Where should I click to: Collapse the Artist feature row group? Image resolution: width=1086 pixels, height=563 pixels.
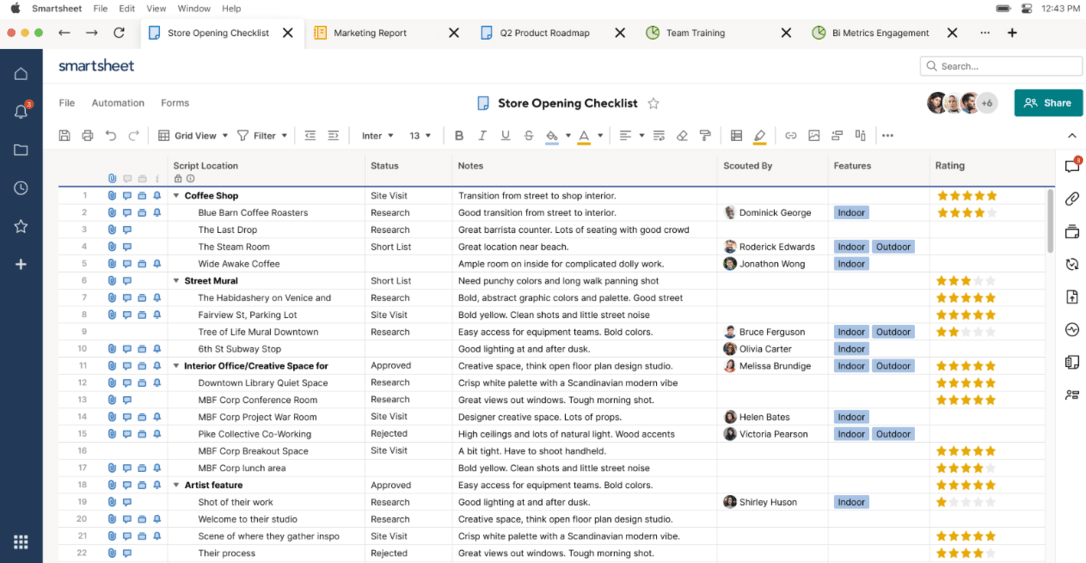176,485
